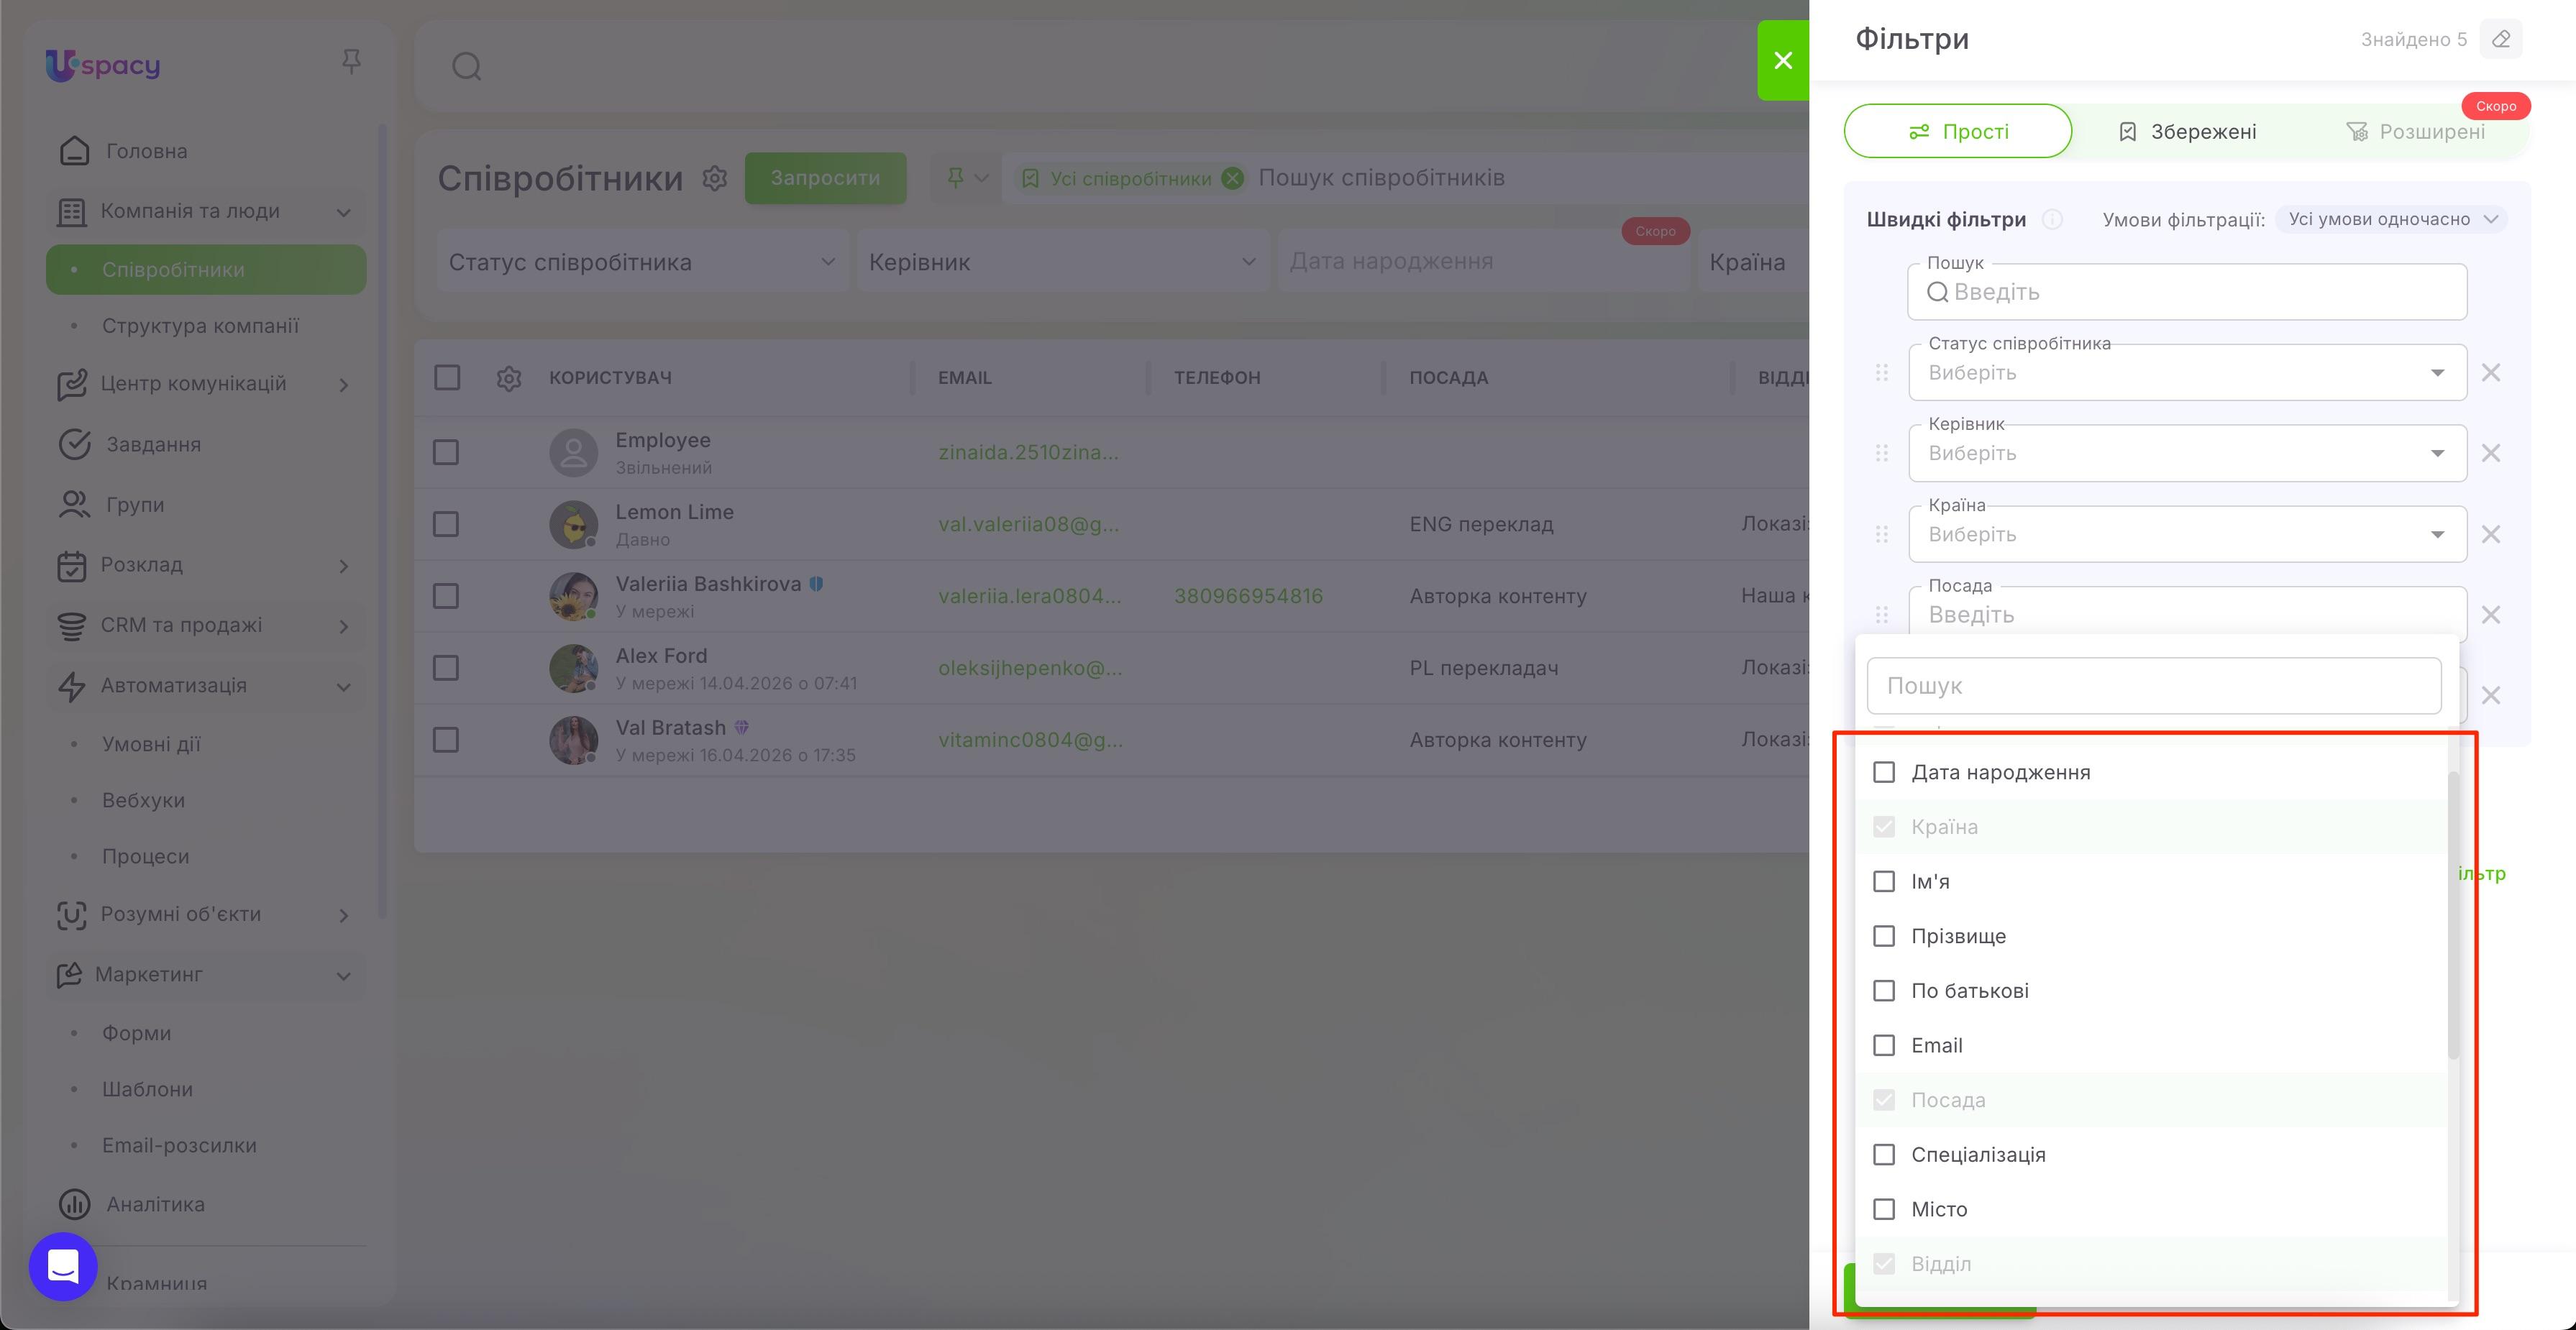Expand the Розклад section

point(344,566)
